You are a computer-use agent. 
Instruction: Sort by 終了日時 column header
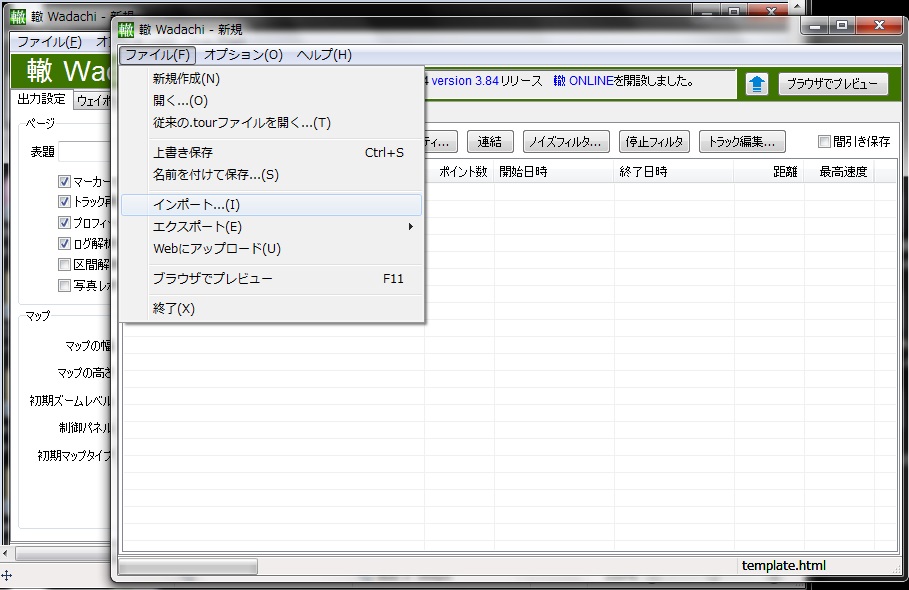pos(674,172)
